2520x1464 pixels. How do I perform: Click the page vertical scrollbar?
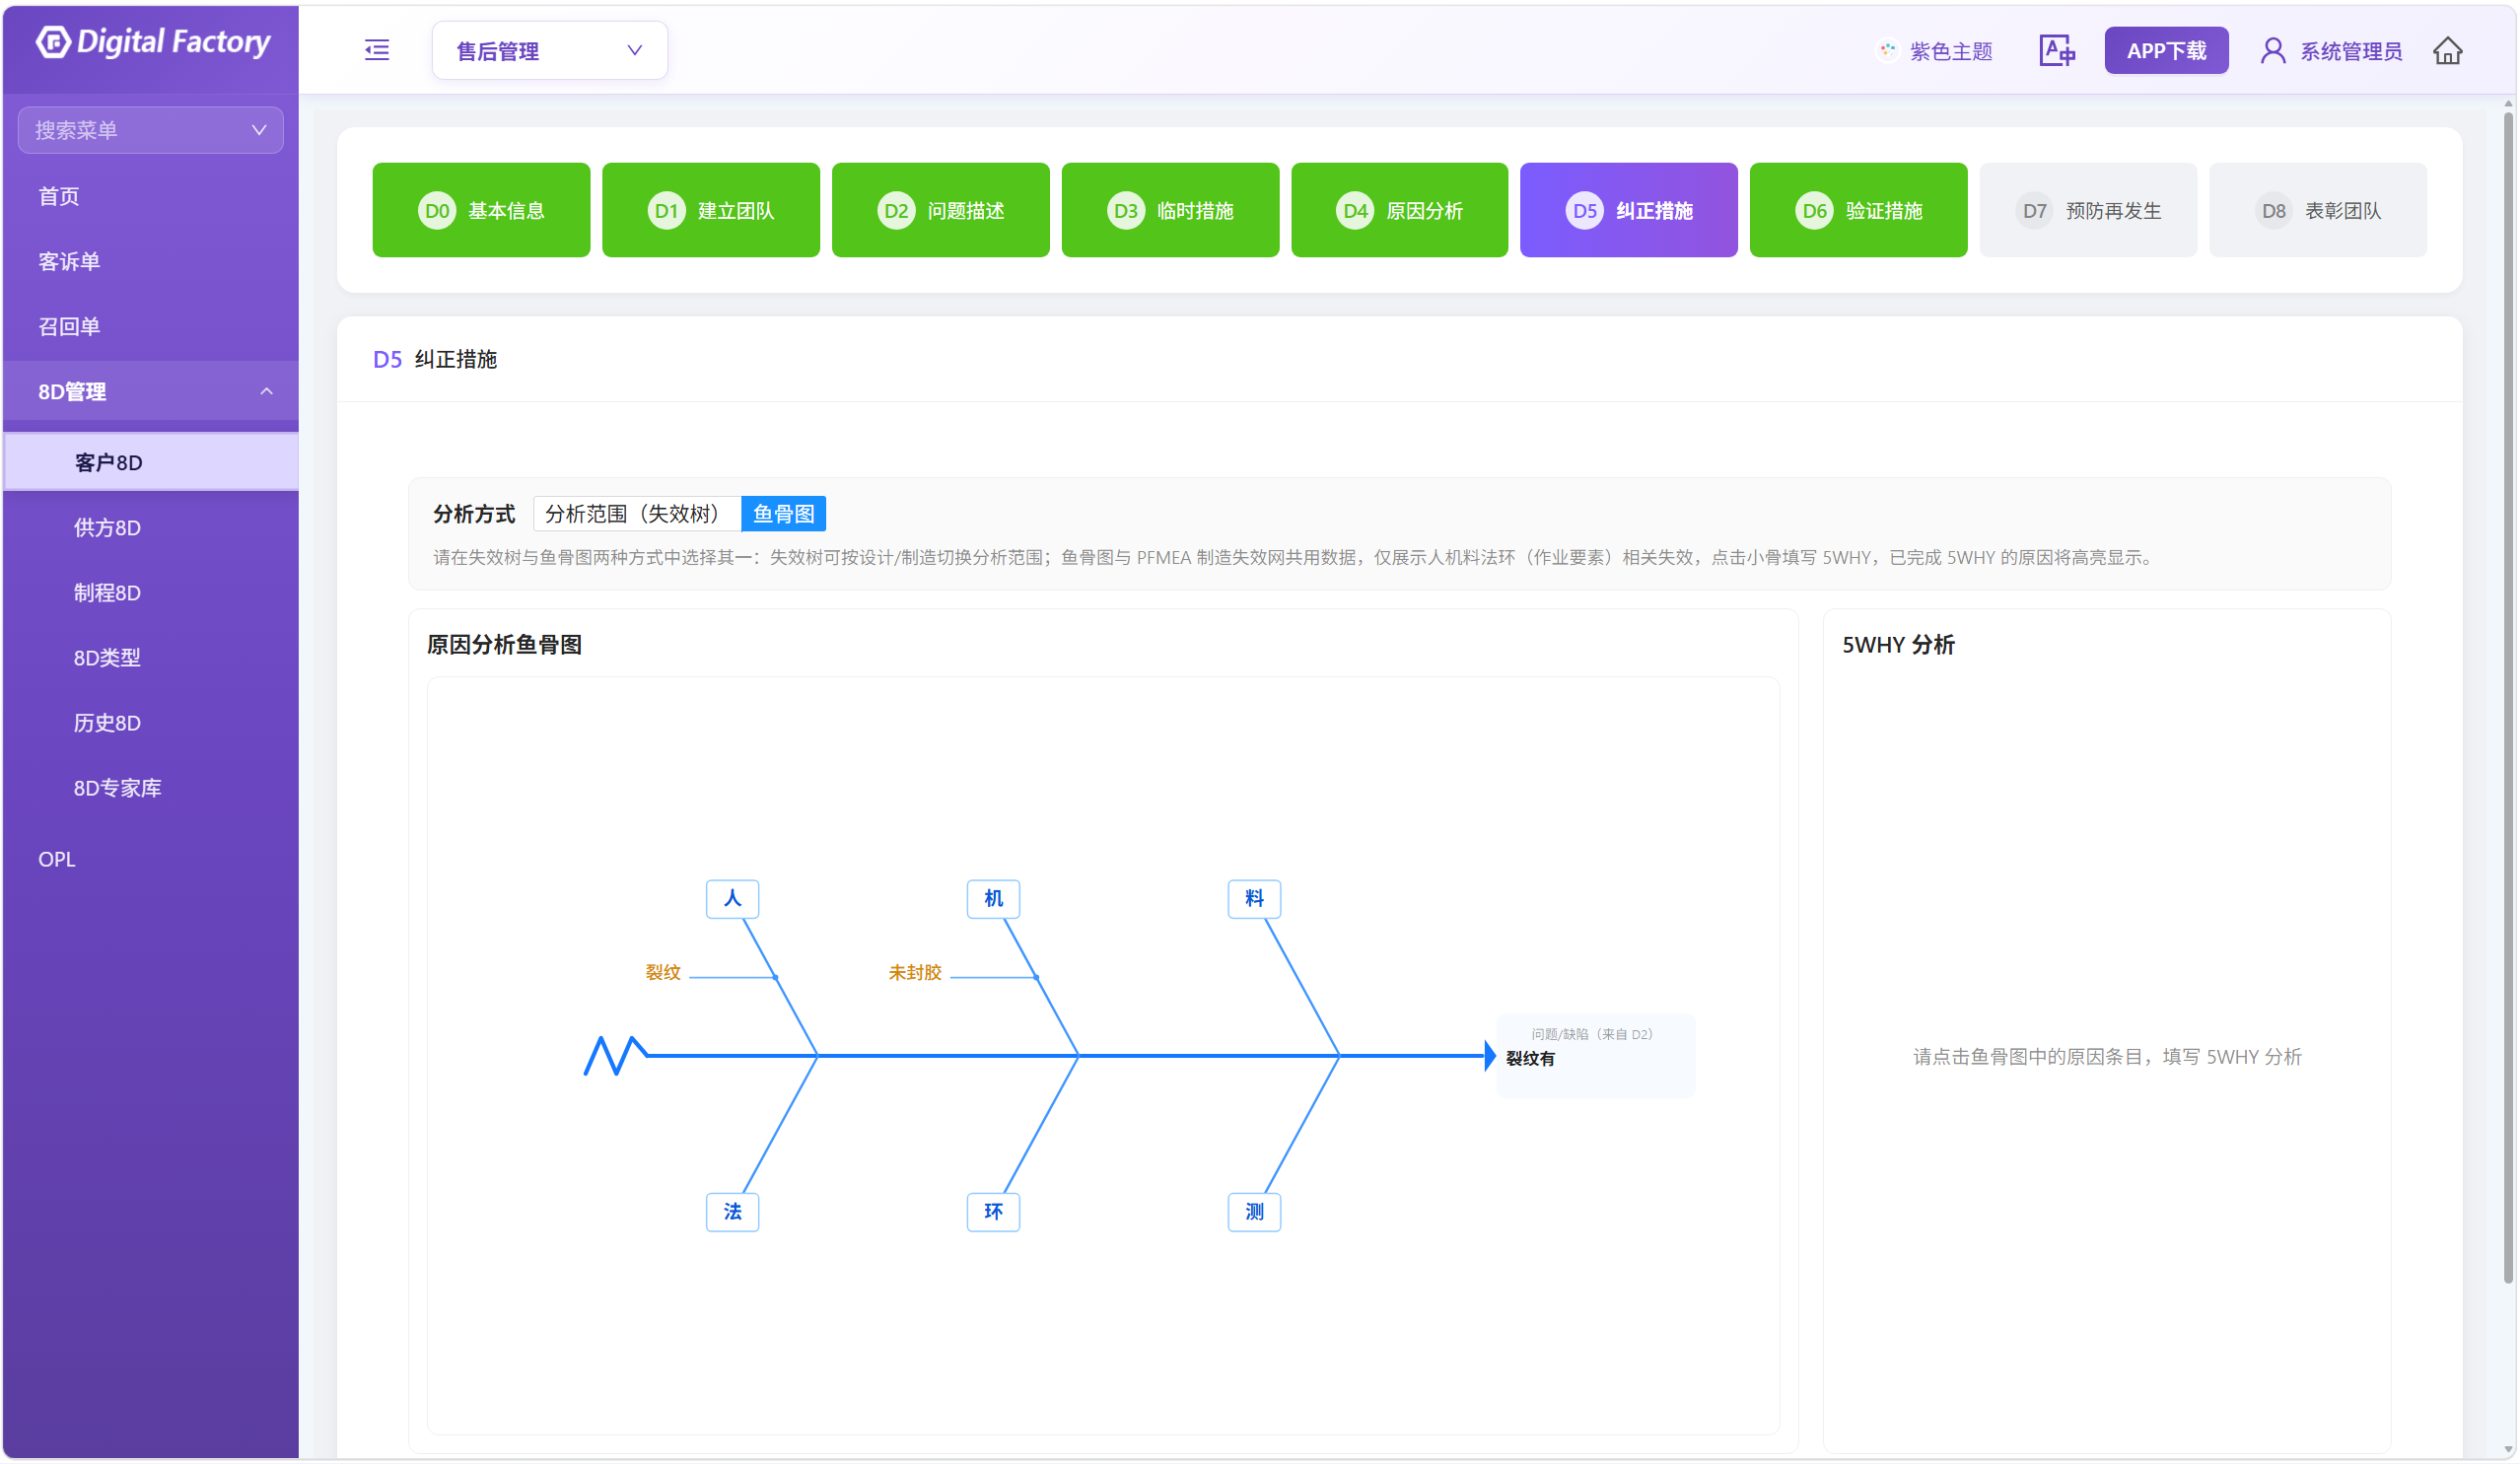coord(2508,696)
